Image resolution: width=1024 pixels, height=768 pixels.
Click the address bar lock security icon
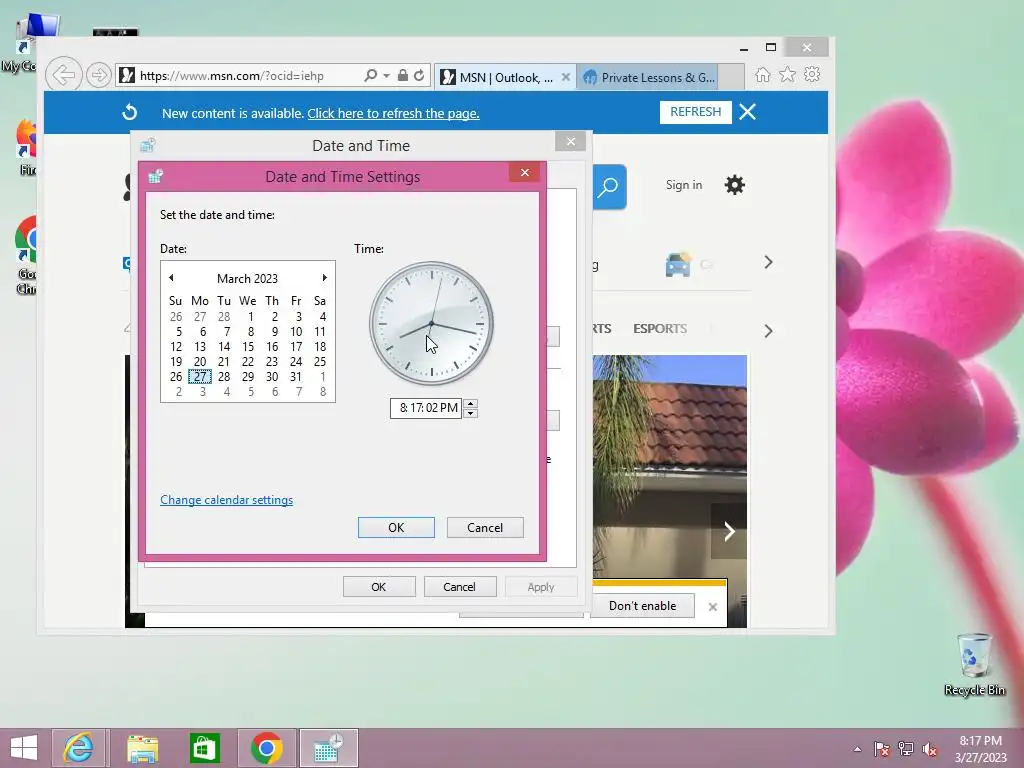click(x=403, y=76)
